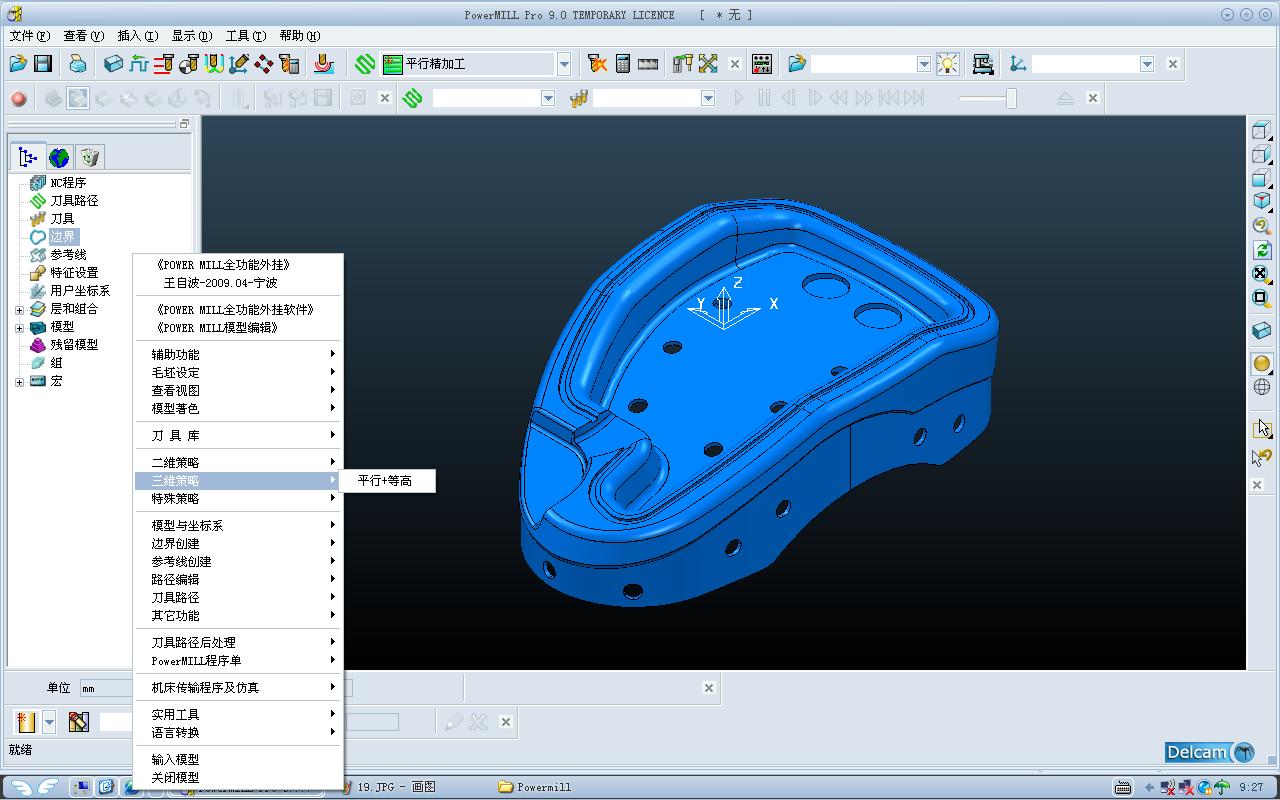
Task: Click the NC control panel icon
Action: pyautogui.click(x=762, y=64)
